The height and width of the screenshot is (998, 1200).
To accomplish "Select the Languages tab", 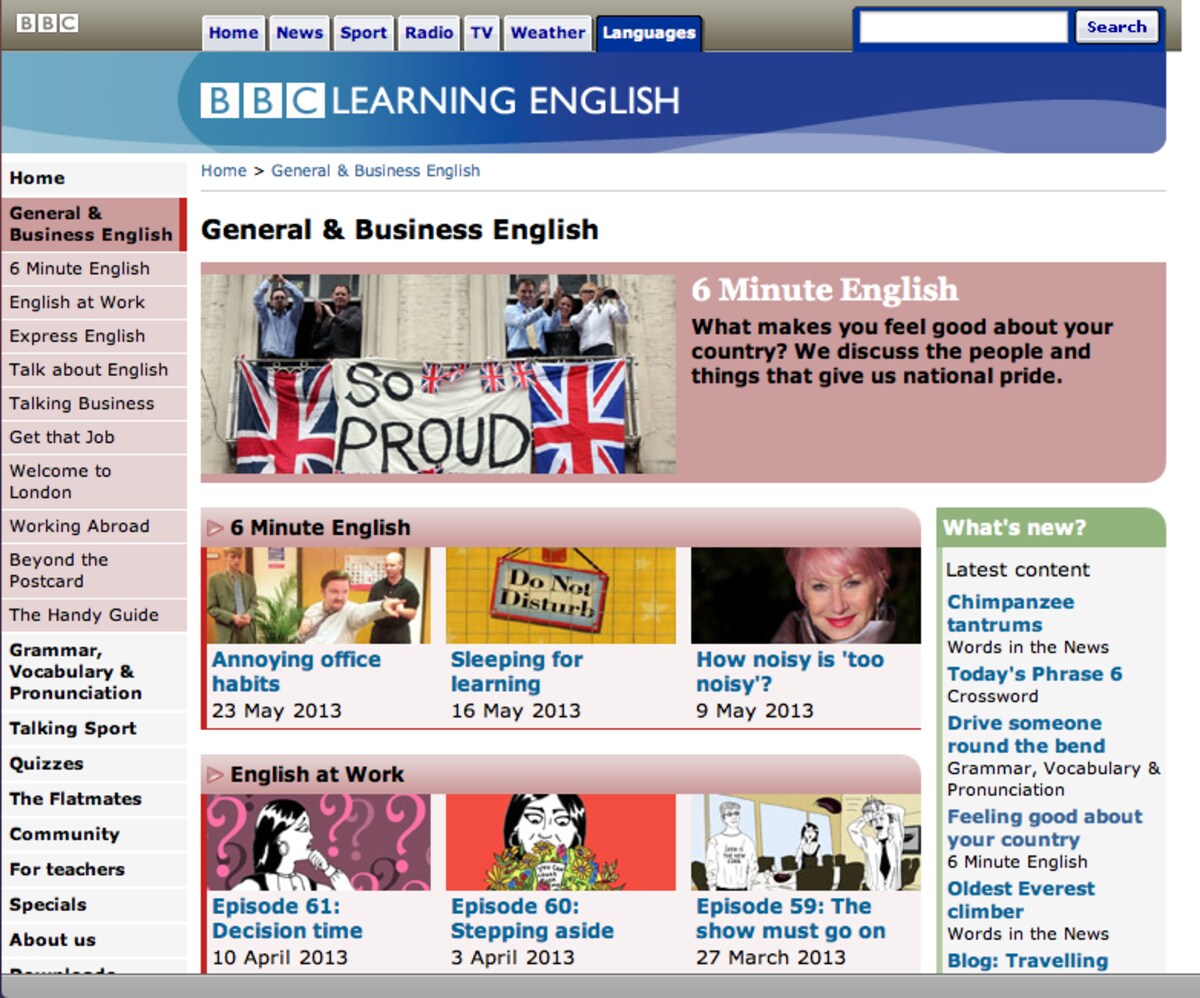I will 649,33.
